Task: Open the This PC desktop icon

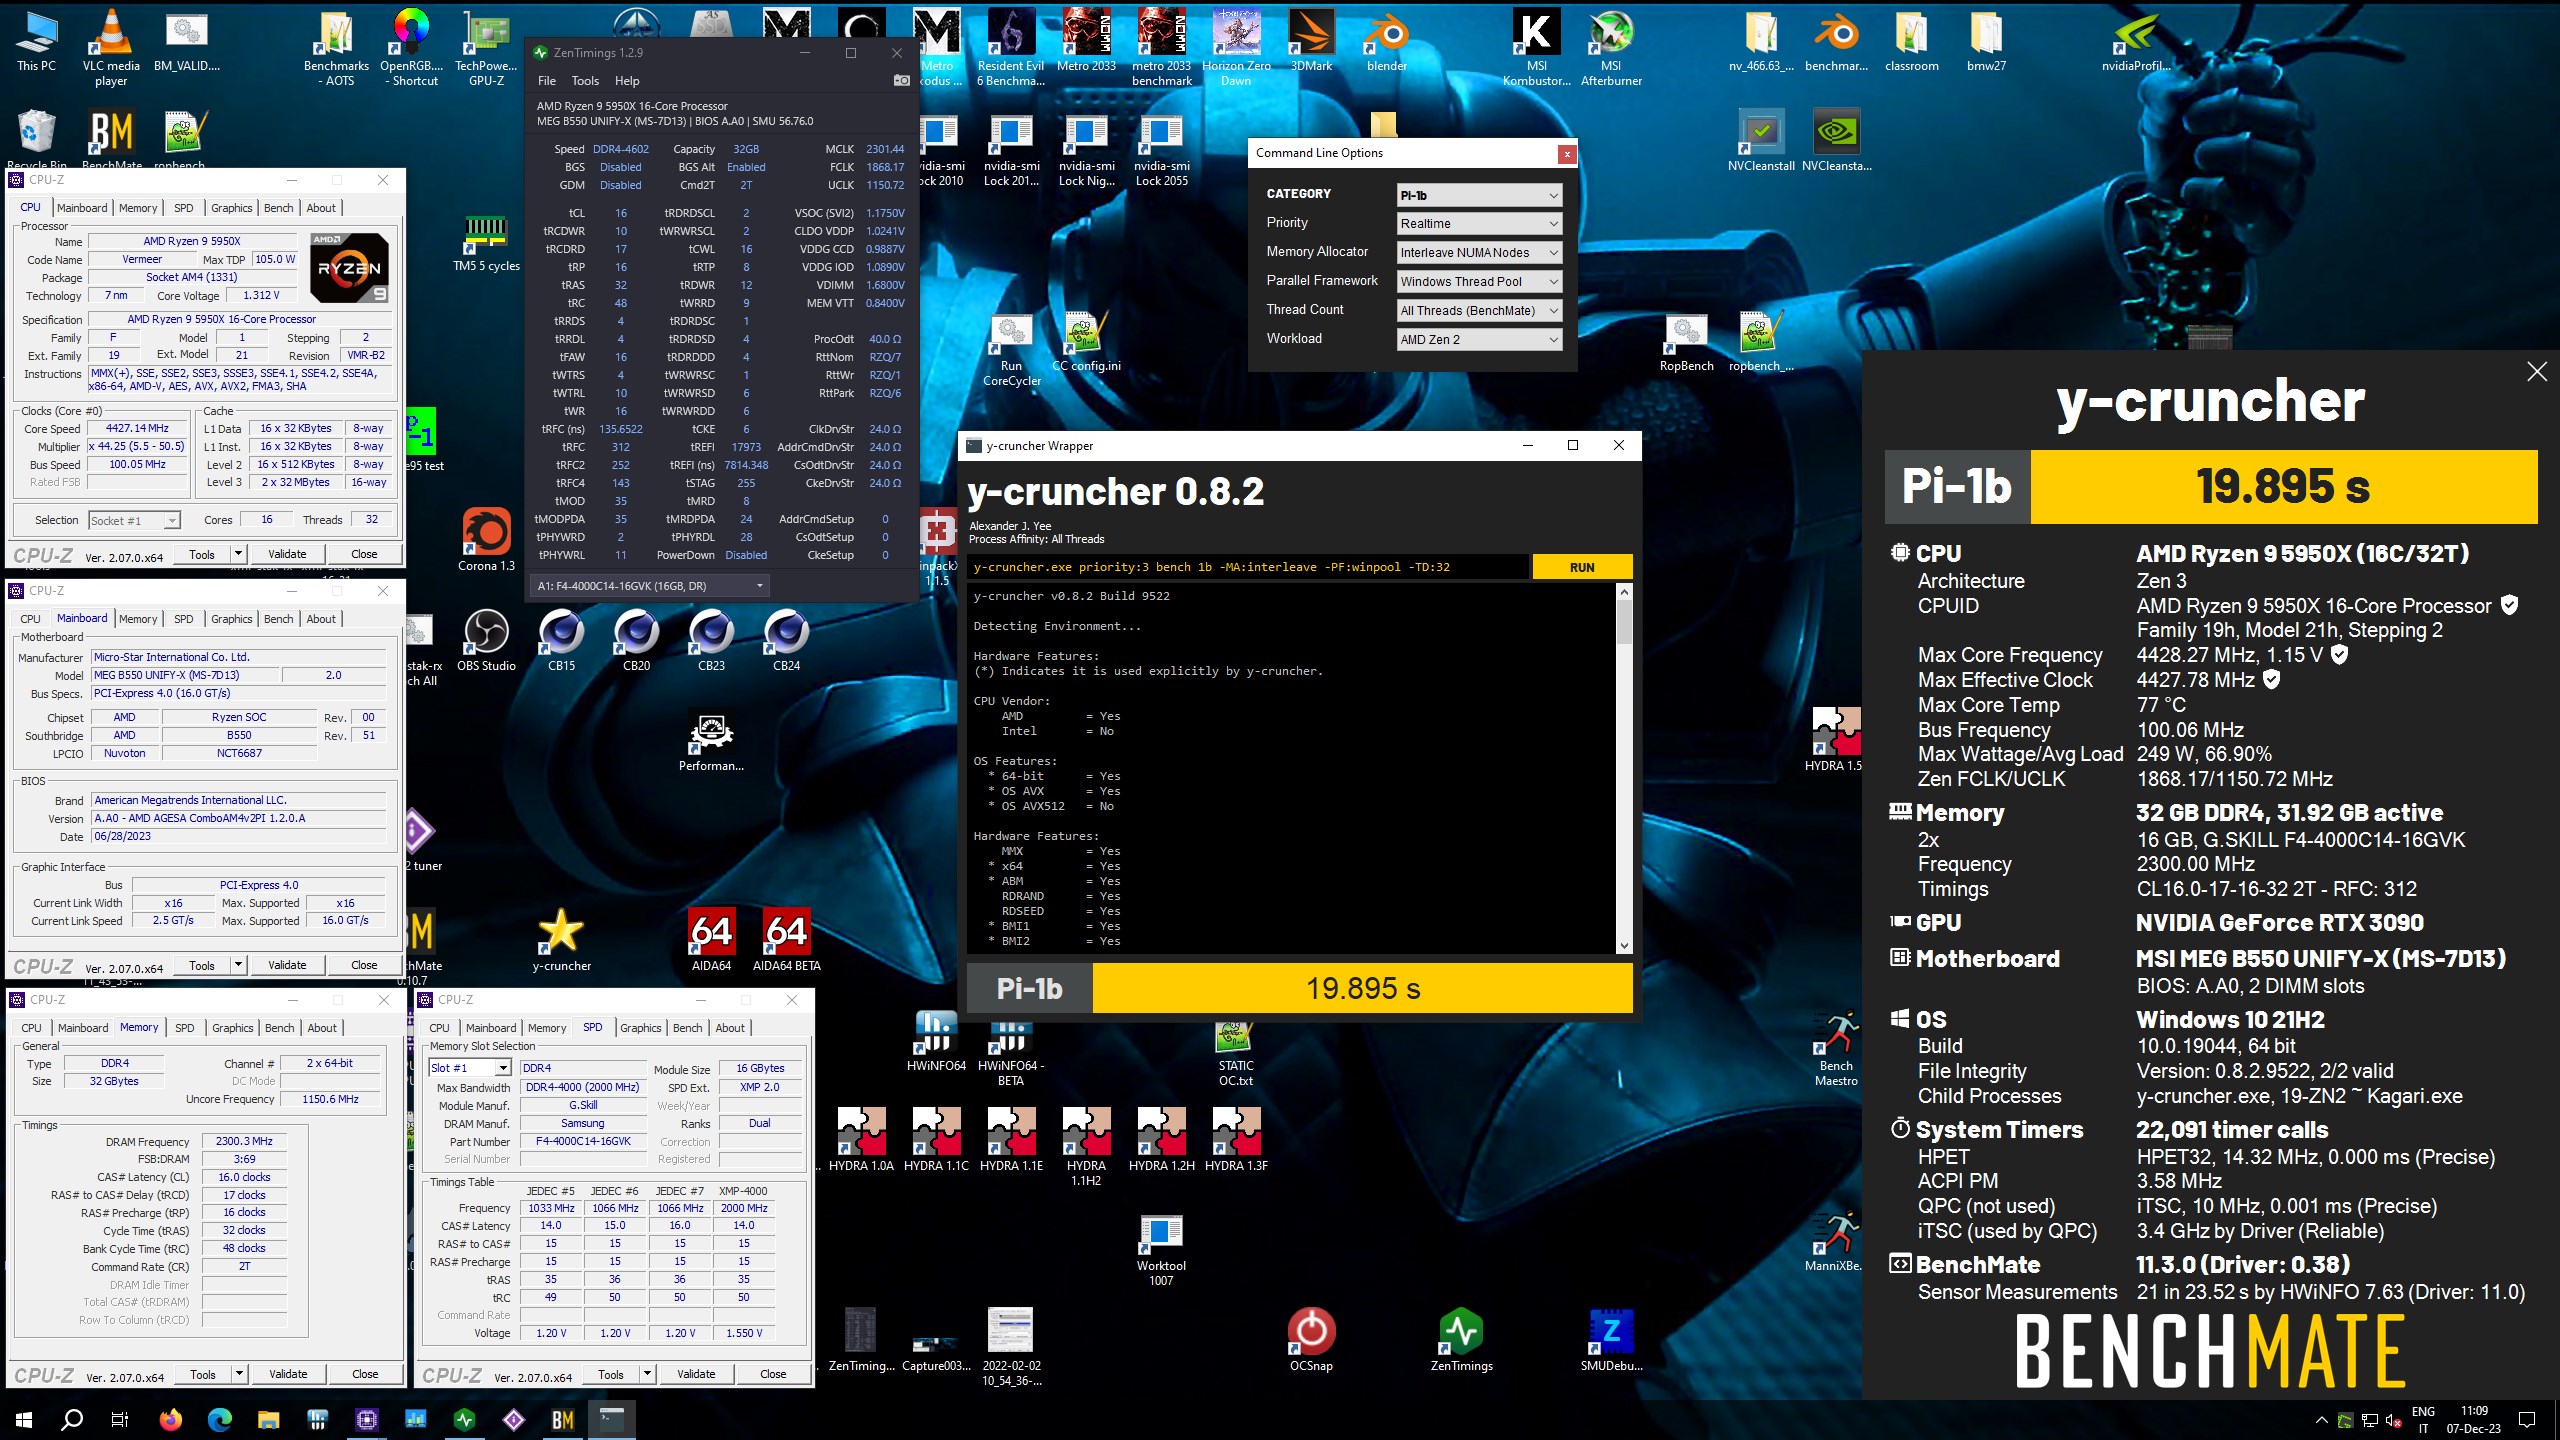Action: point(36,41)
